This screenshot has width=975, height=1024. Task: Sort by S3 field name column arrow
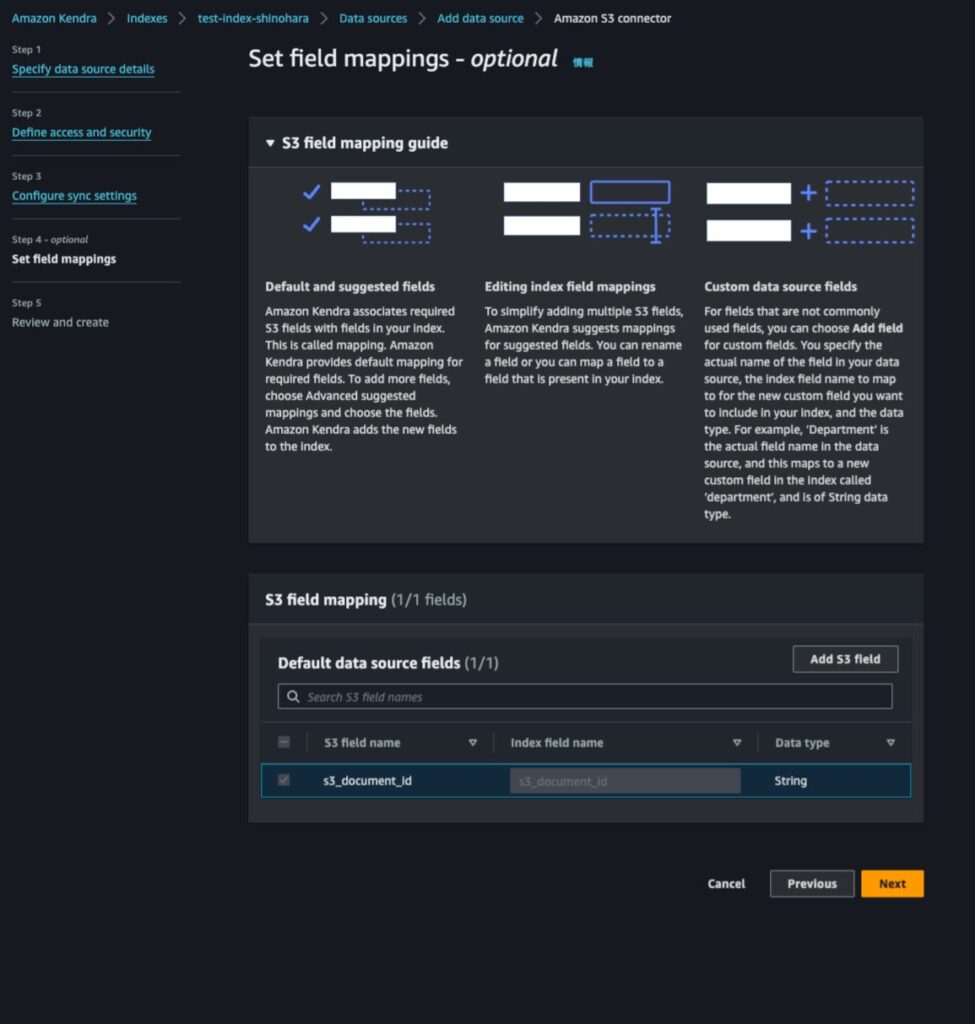(x=473, y=743)
